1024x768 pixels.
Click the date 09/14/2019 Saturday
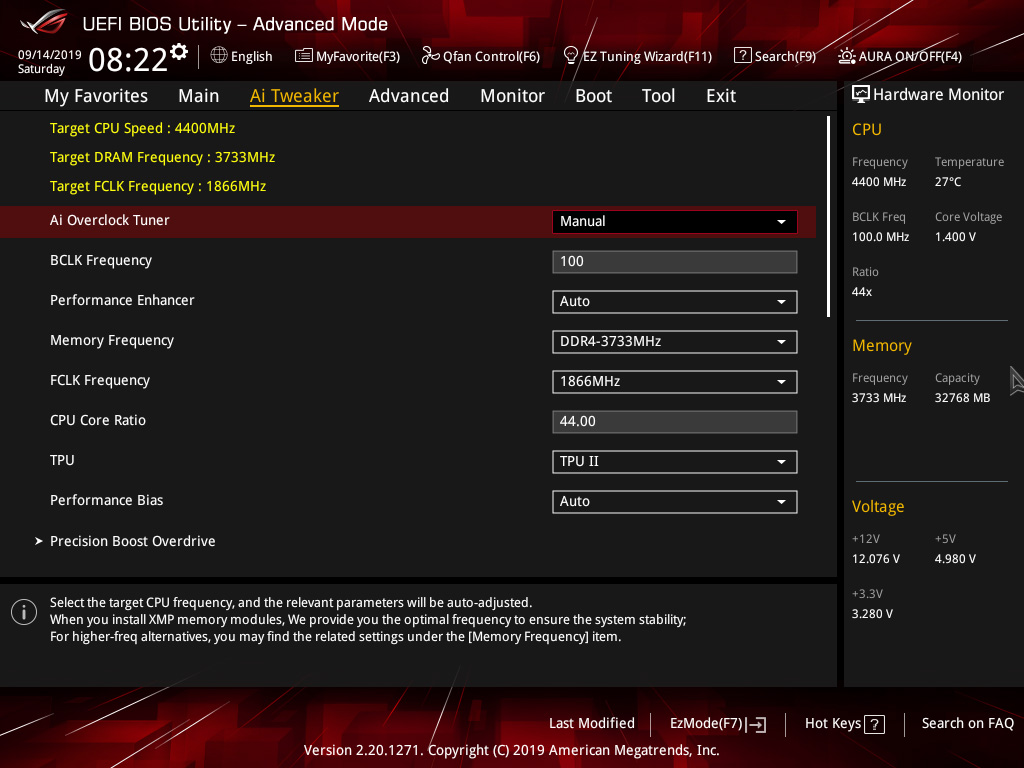(49, 61)
